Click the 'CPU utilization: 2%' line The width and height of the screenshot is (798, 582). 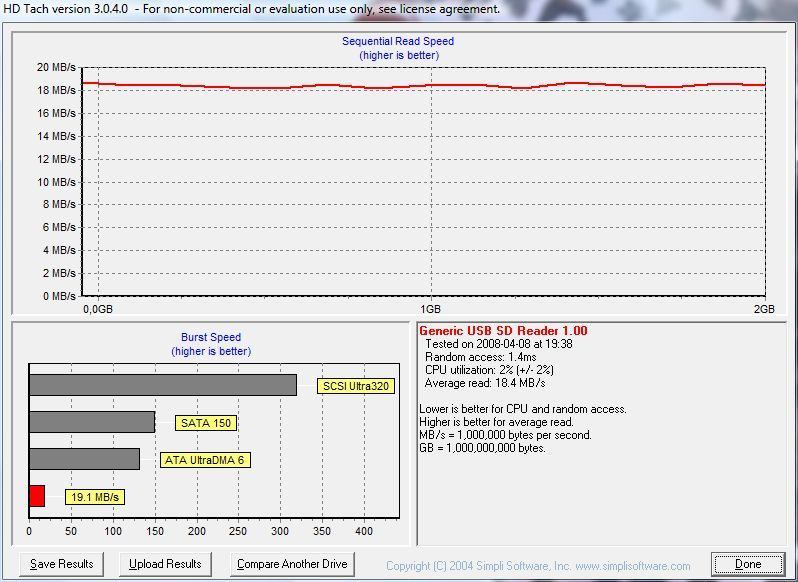click(489, 370)
